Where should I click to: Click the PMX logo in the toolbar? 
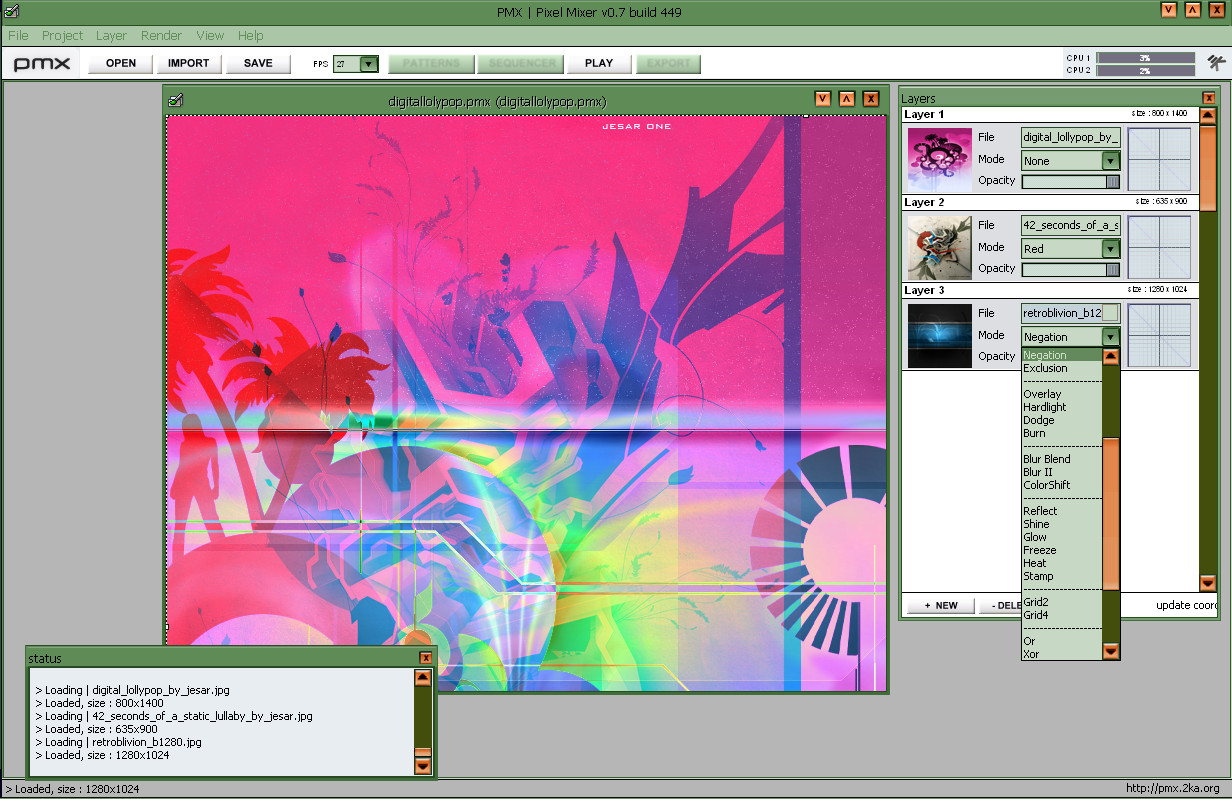(42, 63)
